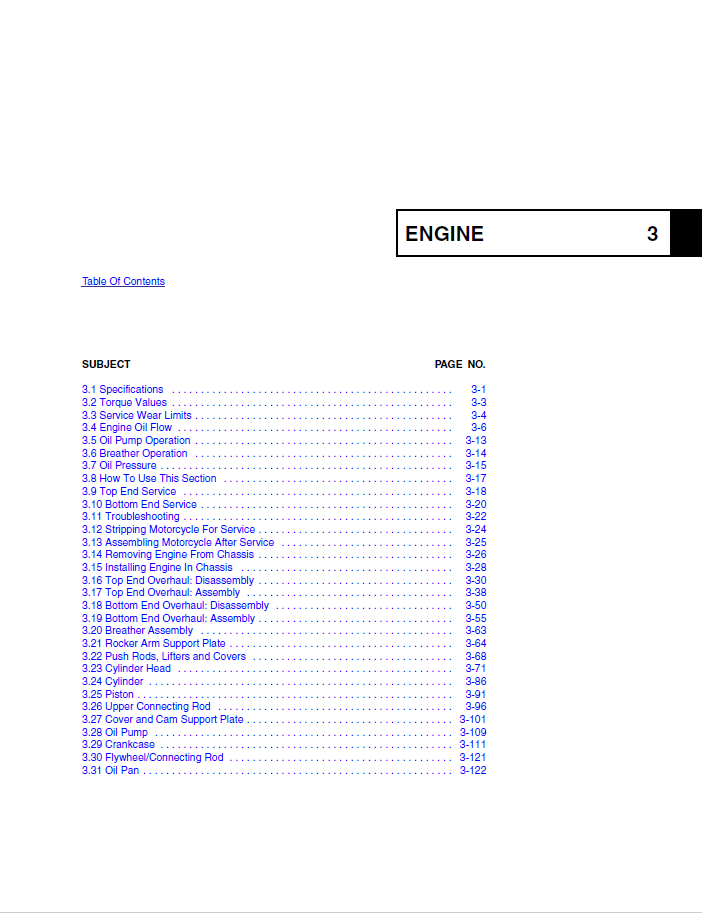702x913 pixels.
Task: Open the 3.25 Piston section
Action: click(x=107, y=695)
